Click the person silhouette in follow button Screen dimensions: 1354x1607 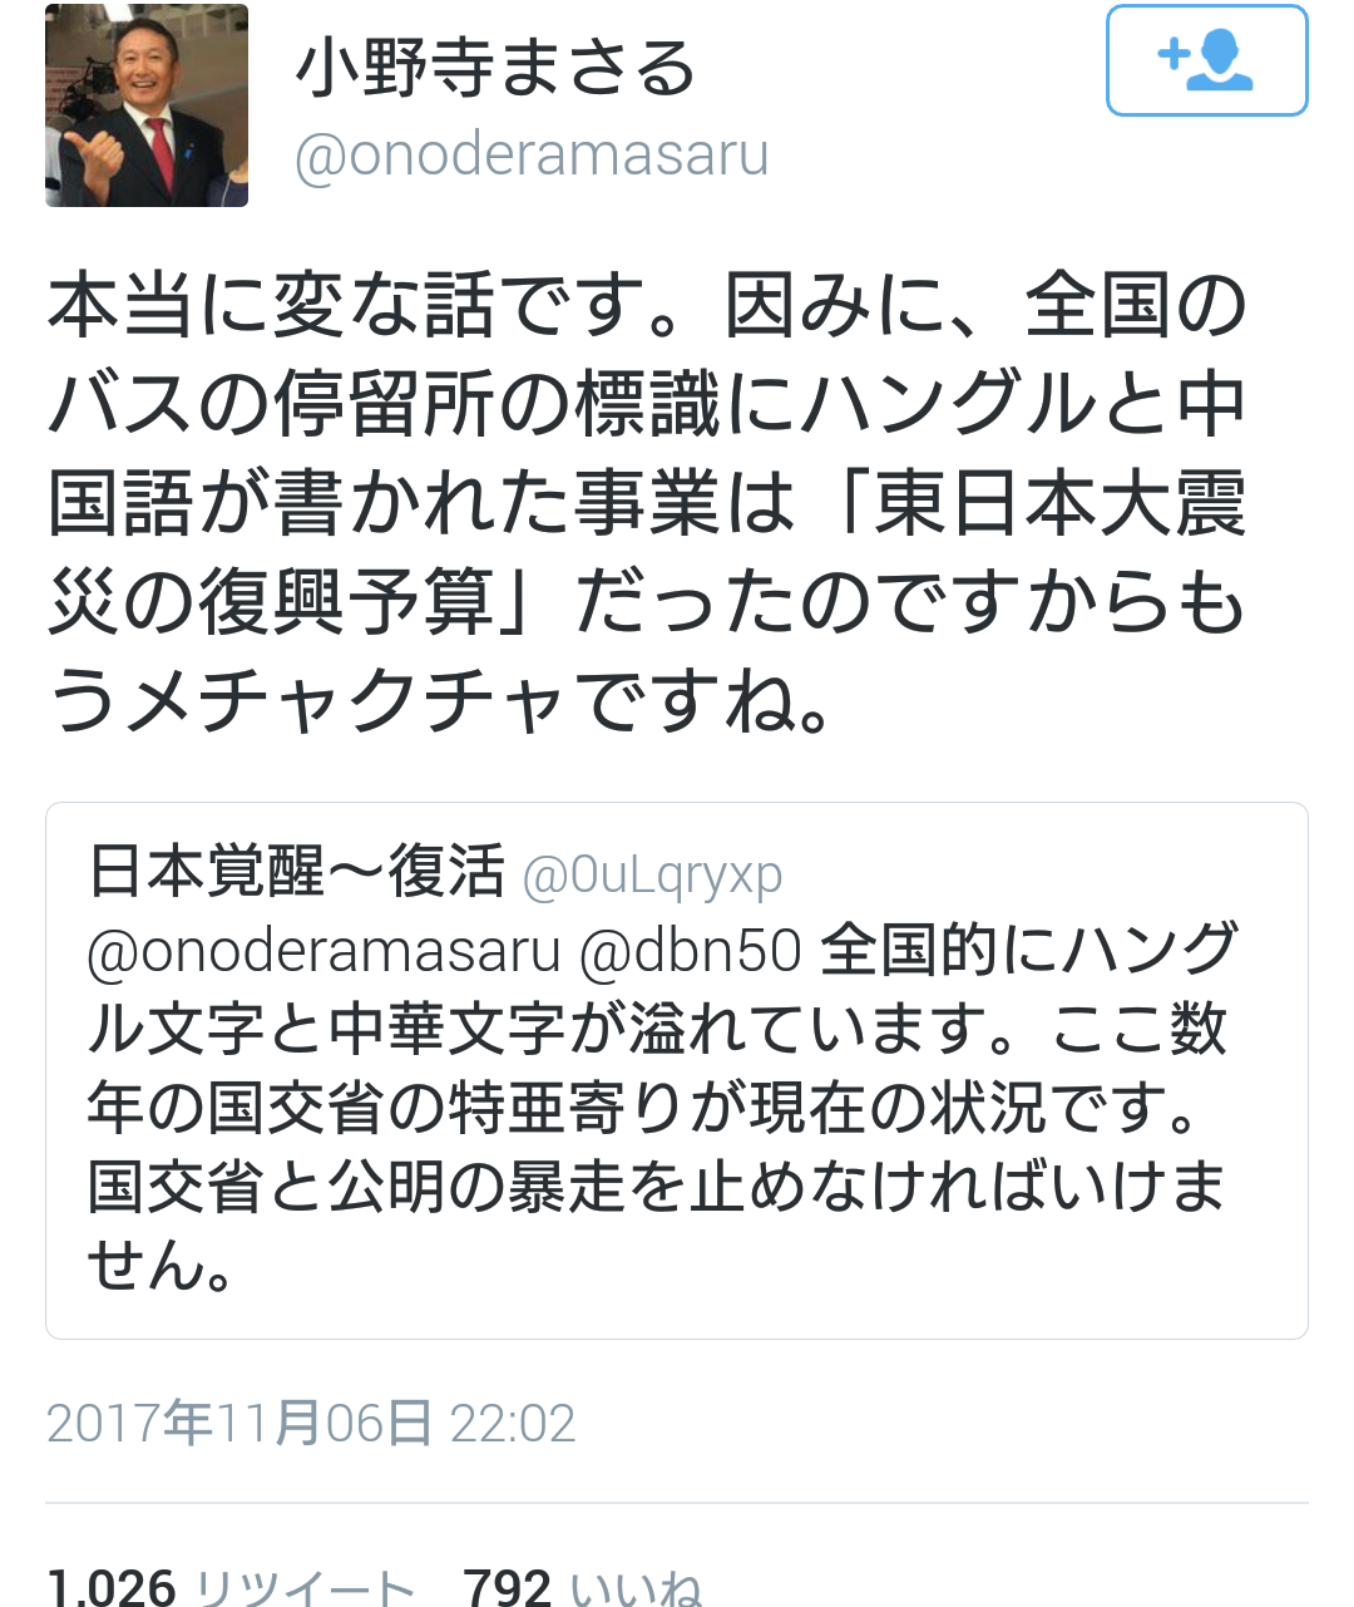coord(1221,61)
